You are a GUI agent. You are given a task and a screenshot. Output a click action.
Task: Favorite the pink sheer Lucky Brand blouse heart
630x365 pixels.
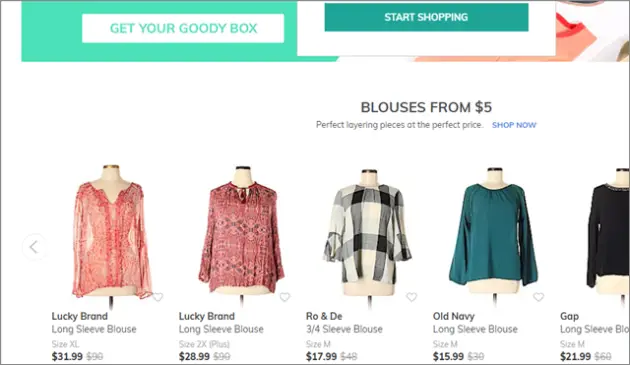point(158,297)
